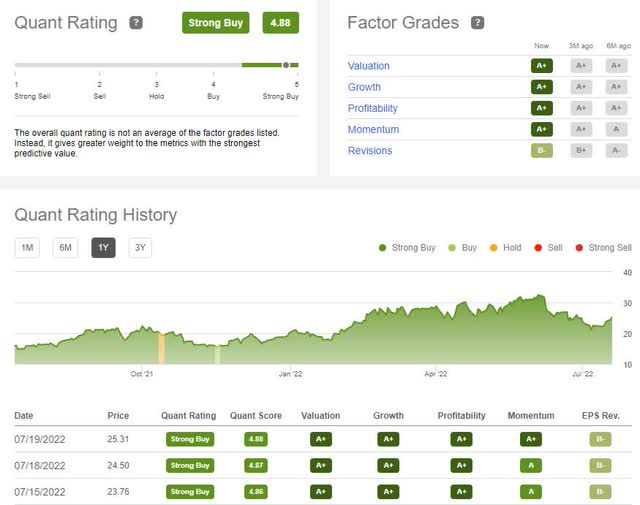
Task: Toggle Strong Buy legend series
Action: coord(407,248)
